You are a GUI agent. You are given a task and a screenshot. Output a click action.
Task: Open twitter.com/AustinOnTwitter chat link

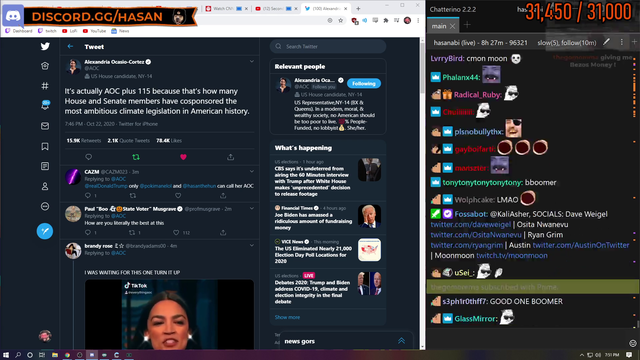coord(581,245)
